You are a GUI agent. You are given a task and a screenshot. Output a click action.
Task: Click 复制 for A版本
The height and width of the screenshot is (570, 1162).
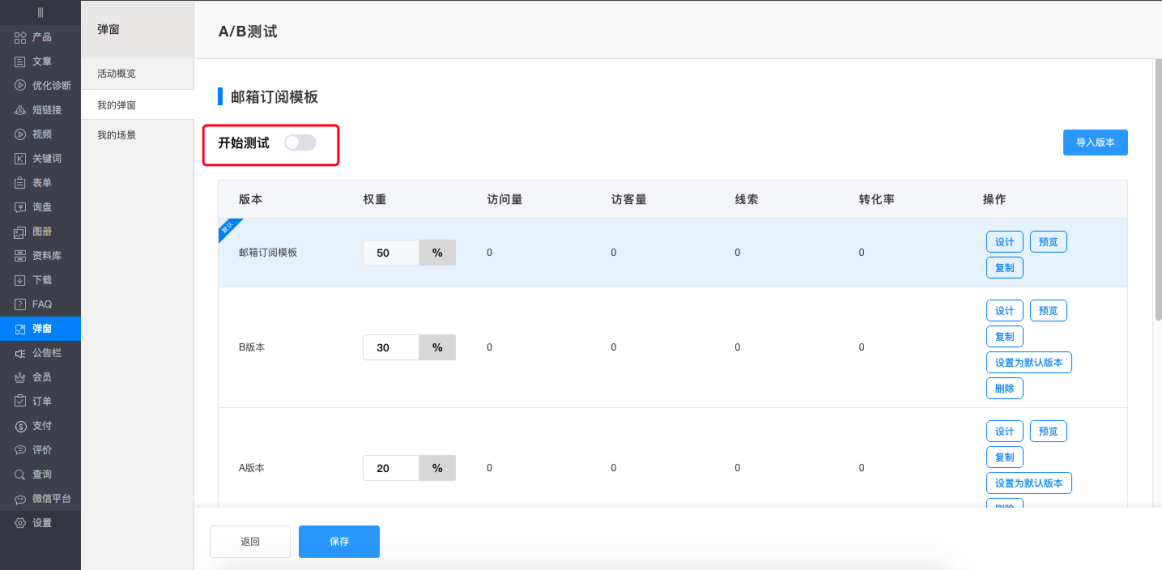[x=1004, y=457]
